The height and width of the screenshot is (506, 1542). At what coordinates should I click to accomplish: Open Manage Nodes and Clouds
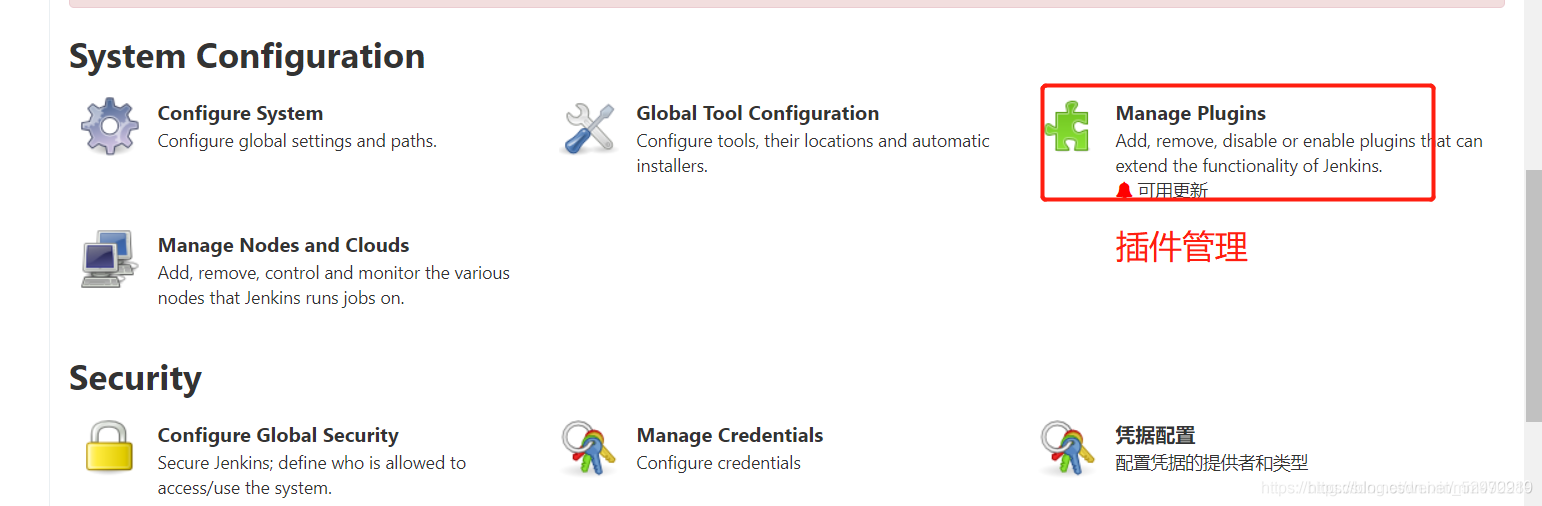tap(283, 245)
